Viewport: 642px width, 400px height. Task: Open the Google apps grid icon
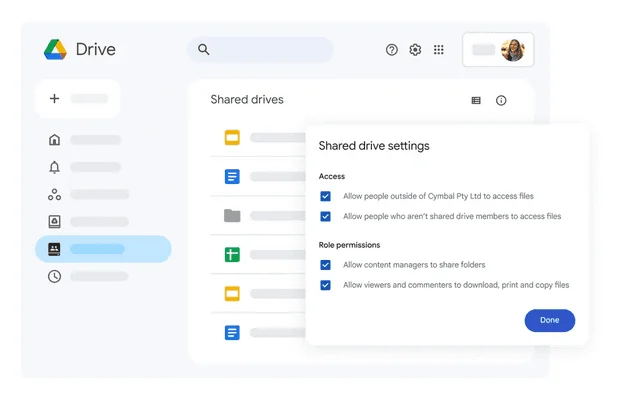coord(439,50)
